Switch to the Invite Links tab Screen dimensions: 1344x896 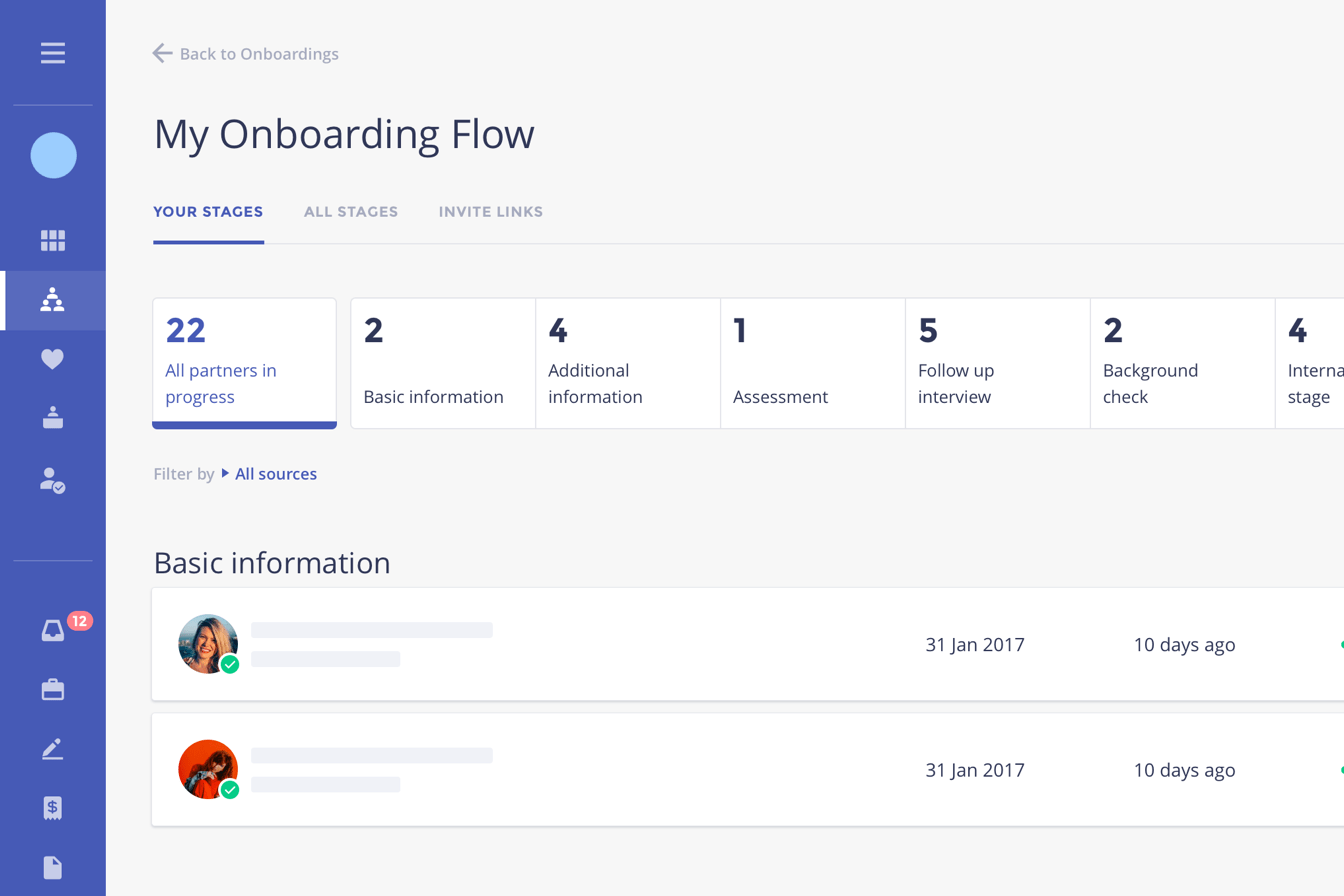[x=491, y=212]
